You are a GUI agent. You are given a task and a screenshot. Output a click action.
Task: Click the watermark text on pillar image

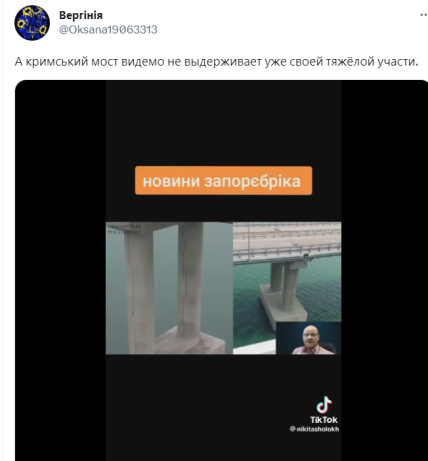coord(124,229)
